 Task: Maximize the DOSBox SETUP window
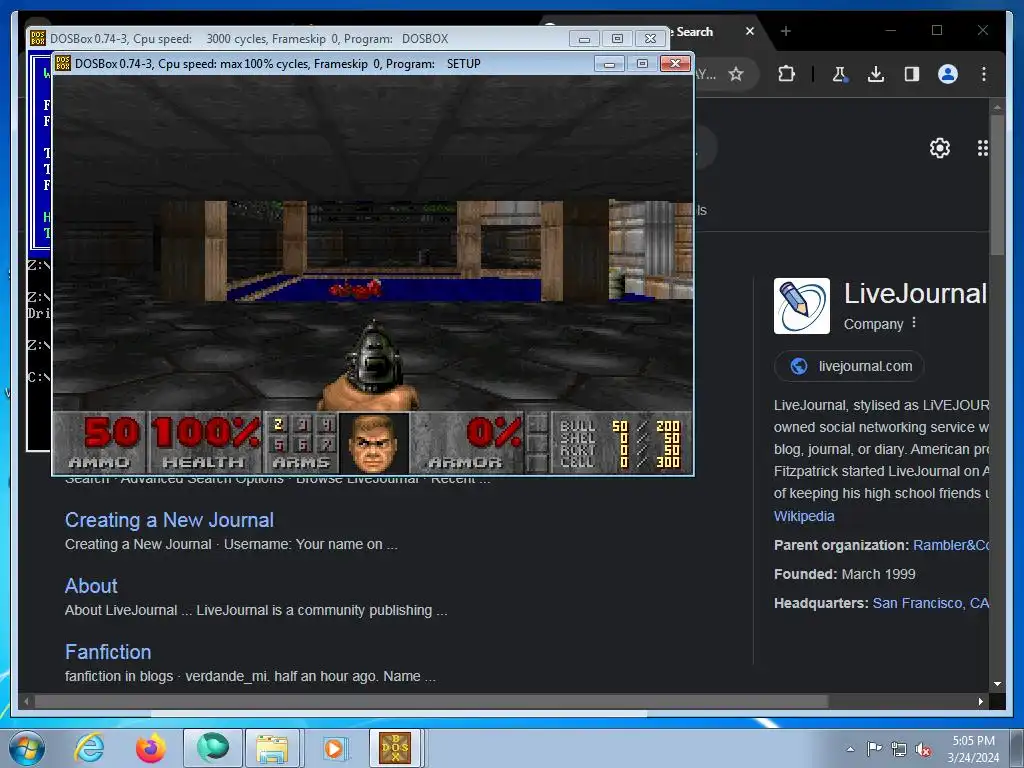tap(642, 64)
